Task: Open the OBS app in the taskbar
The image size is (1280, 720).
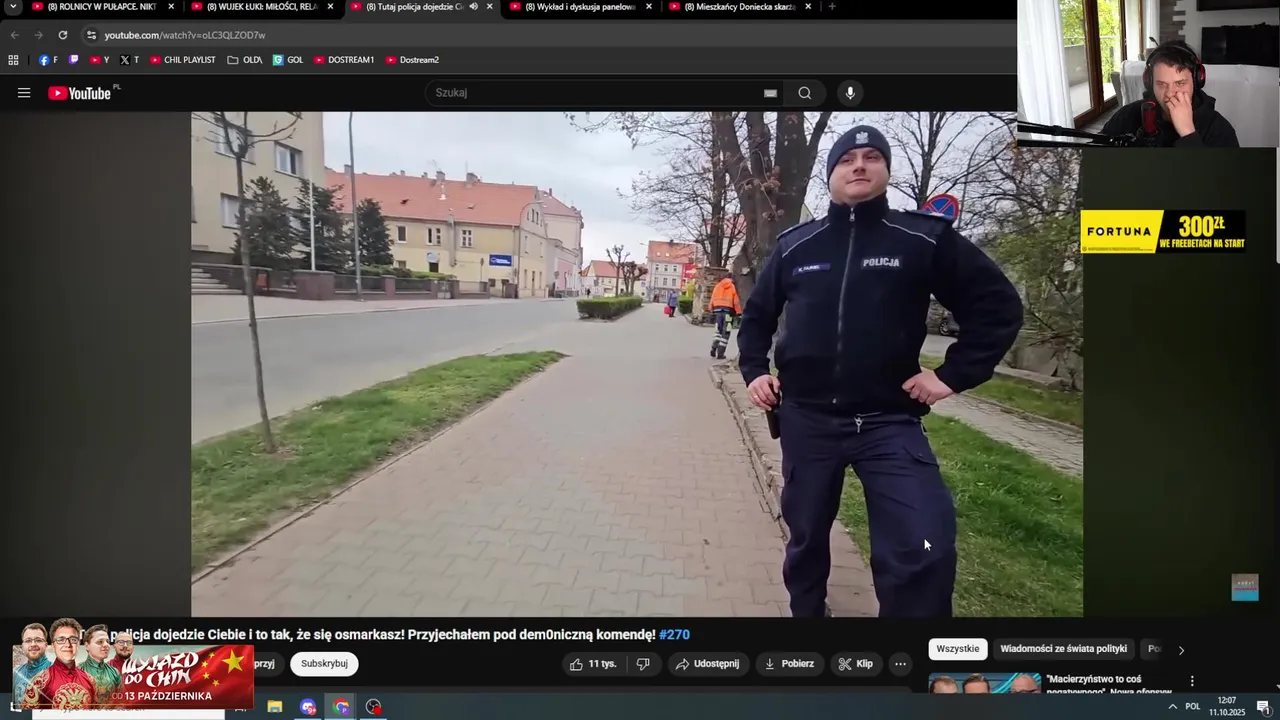Action: pyautogui.click(x=374, y=707)
